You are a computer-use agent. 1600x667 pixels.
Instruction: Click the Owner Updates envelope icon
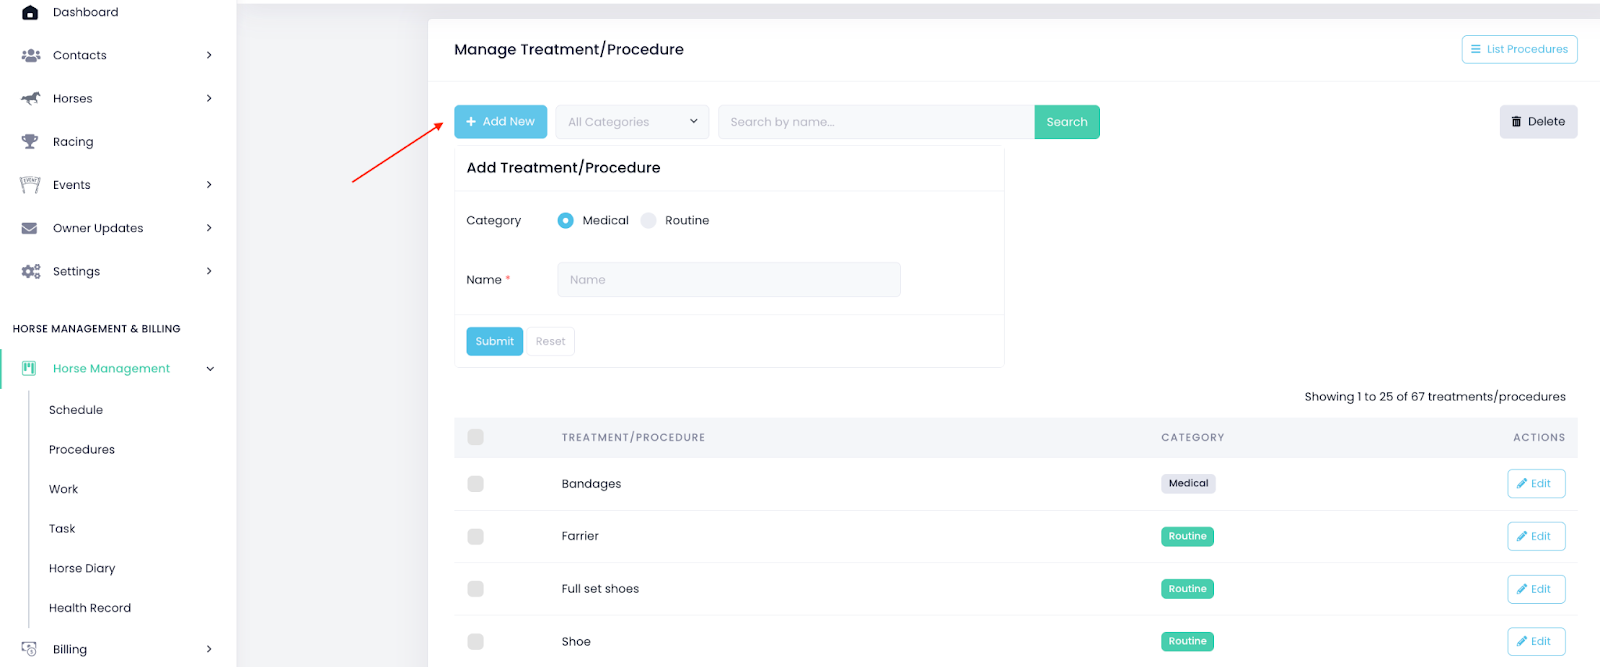pyautogui.click(x=30, y=228)
